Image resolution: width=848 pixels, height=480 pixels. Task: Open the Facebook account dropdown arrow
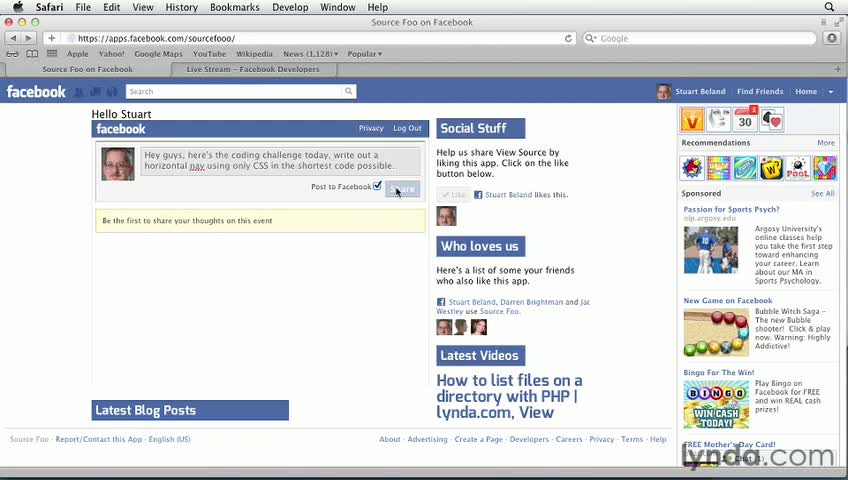tap(831, 92)
